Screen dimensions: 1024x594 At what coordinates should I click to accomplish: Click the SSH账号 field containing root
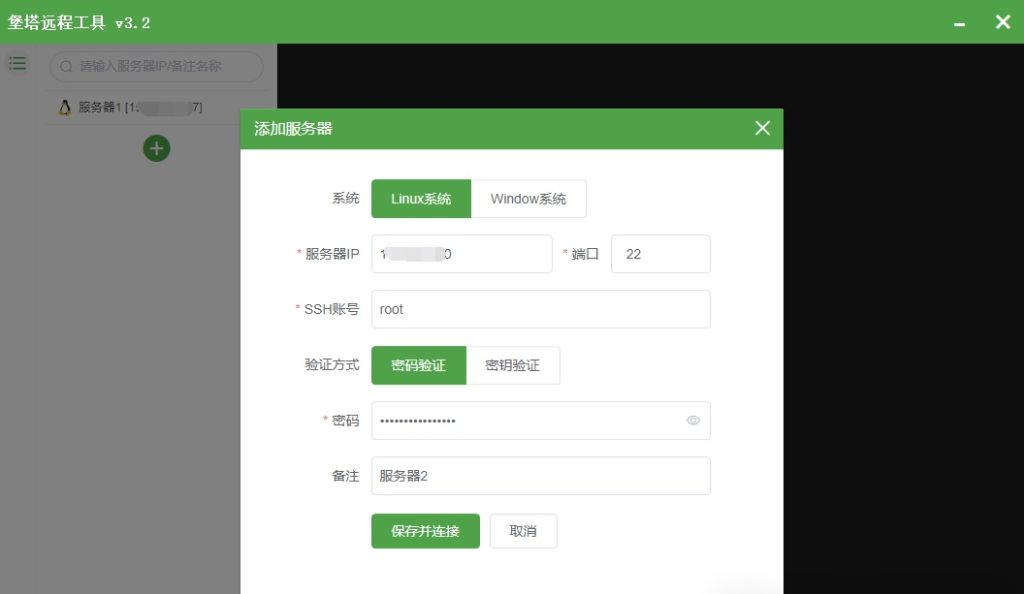pos(540,309)
